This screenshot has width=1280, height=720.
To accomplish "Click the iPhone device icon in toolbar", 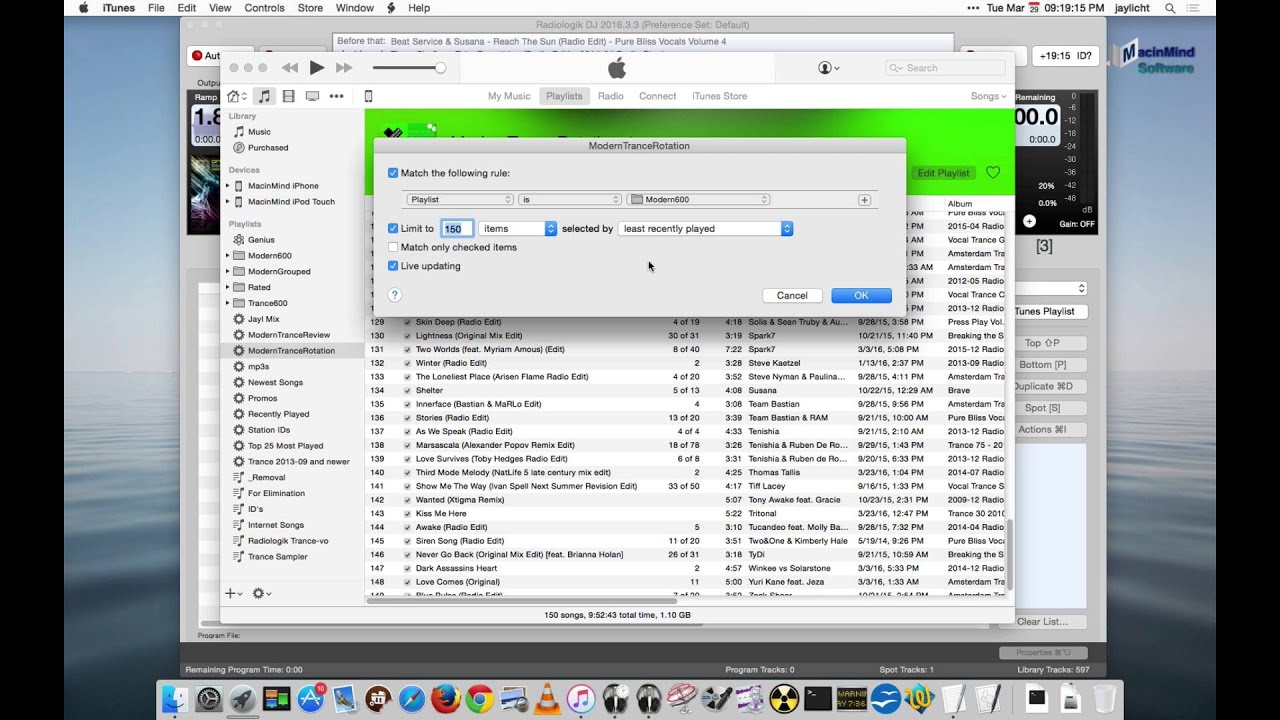I will [x=368, y=96].
